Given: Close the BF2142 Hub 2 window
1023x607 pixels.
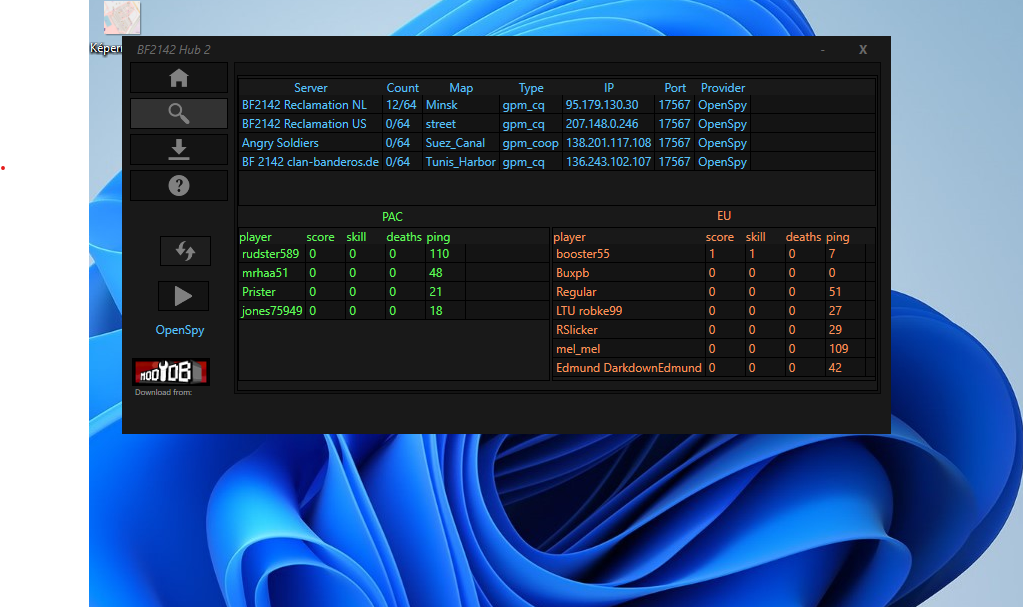Looking at the screenshot, I should pyautogui.click(x=863, y=50).
